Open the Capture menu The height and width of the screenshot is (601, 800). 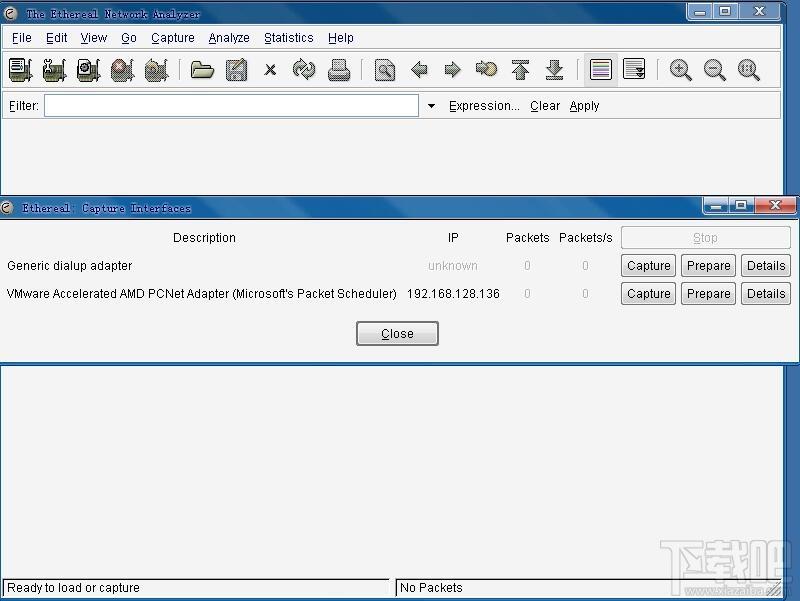click(173, 38)
